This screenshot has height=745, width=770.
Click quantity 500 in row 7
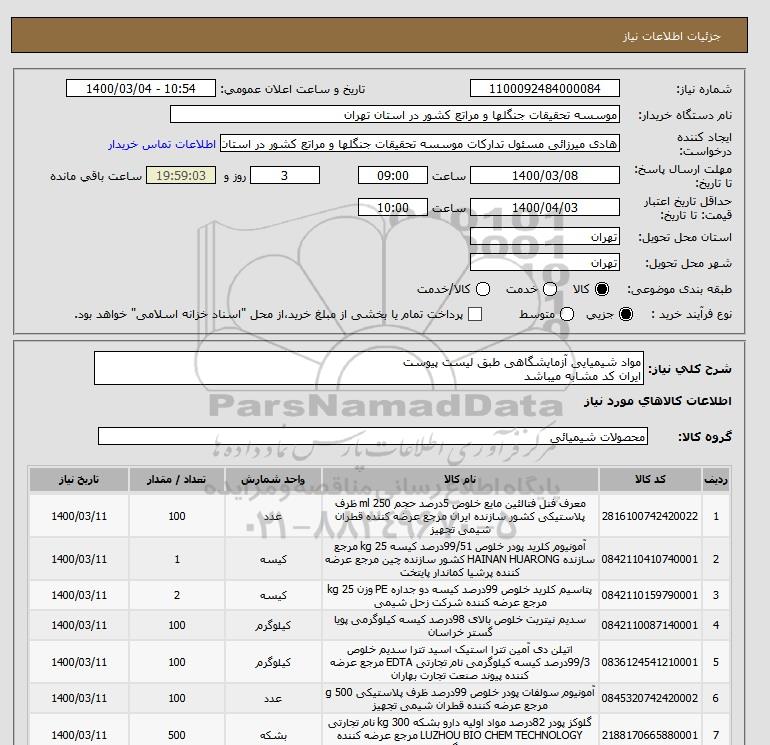click(x=177, y=735)
